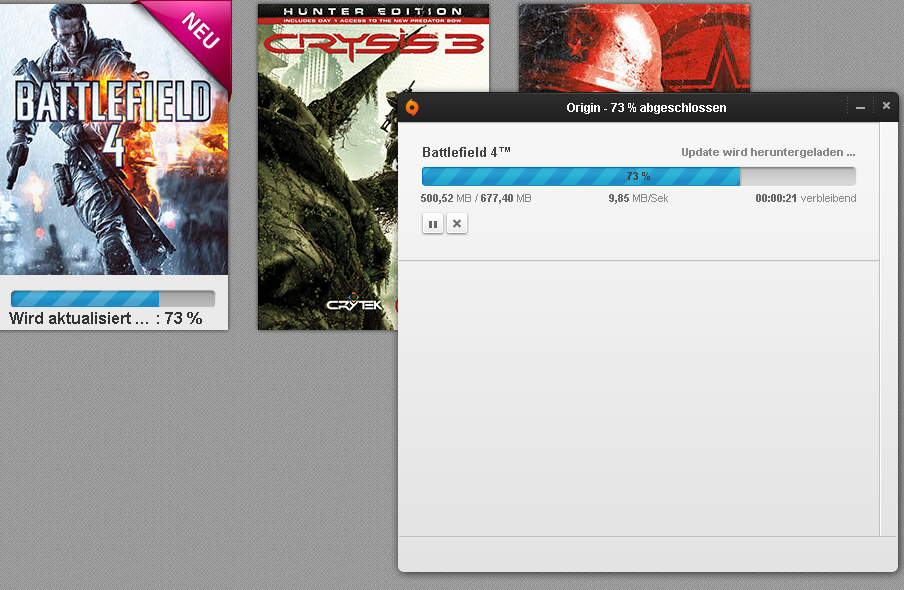Click the progress bar under Battlefield 4 tile
The height and width of the screenshot is (590, 904).
113,299
